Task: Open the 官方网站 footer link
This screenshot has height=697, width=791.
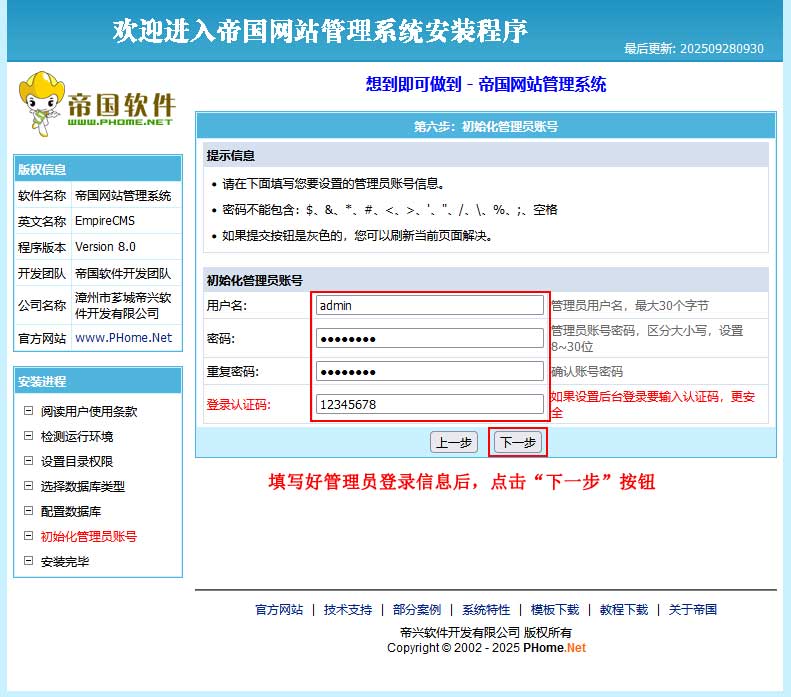Action: 279,609
